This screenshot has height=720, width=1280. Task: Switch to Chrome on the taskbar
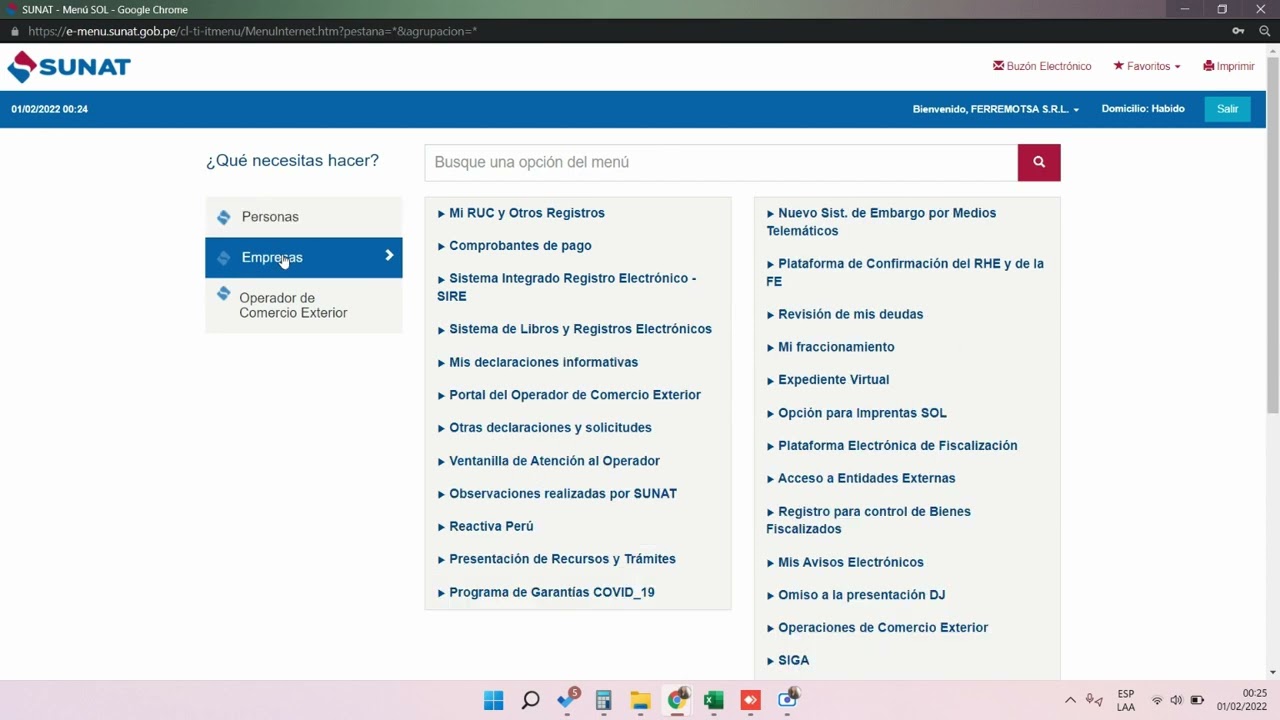(x=677, y=700)
